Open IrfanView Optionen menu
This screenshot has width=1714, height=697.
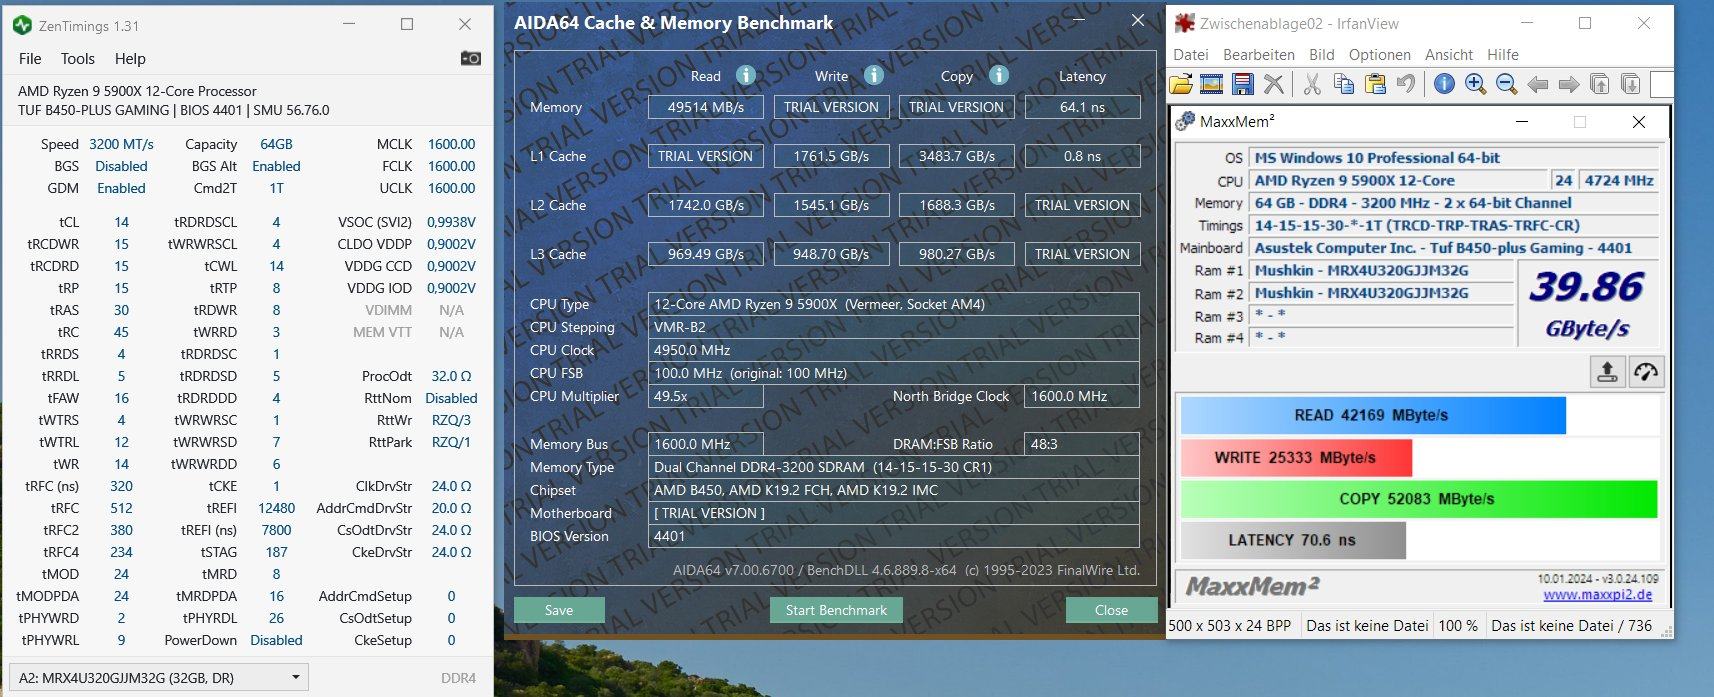1380,55
